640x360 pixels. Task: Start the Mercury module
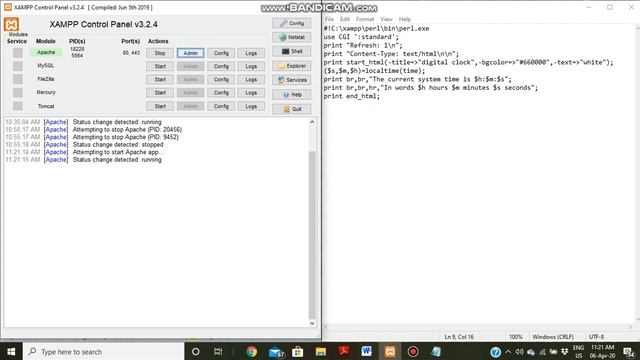(160, 93)
